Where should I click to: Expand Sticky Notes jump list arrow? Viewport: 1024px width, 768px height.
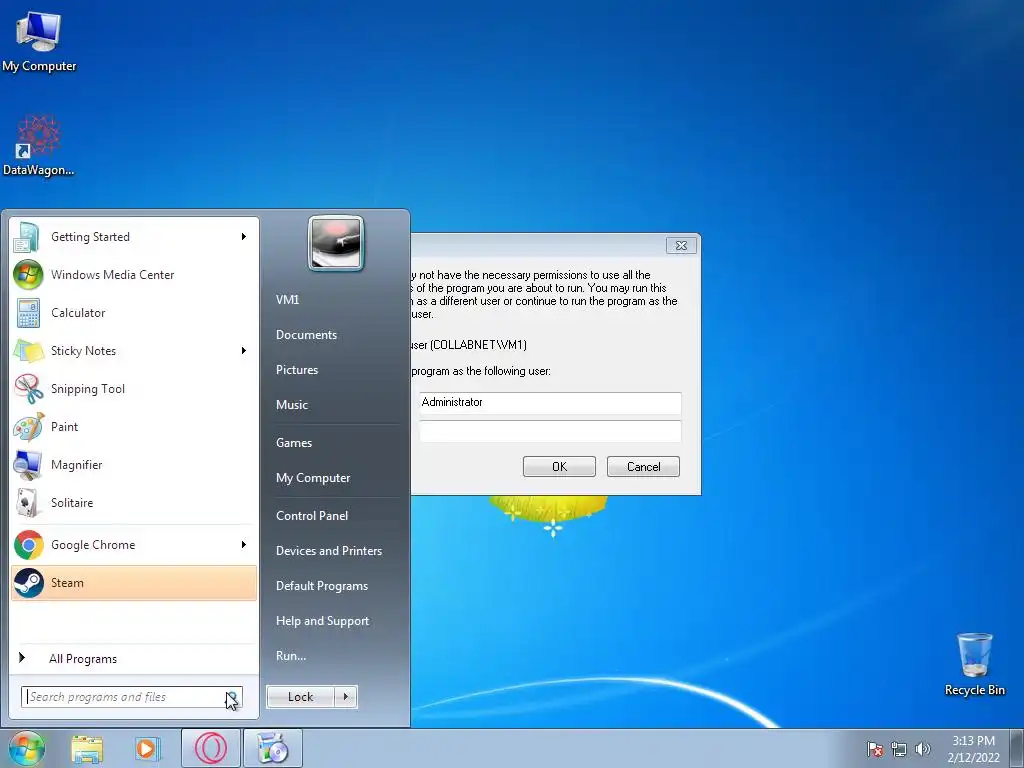(244, 351)
